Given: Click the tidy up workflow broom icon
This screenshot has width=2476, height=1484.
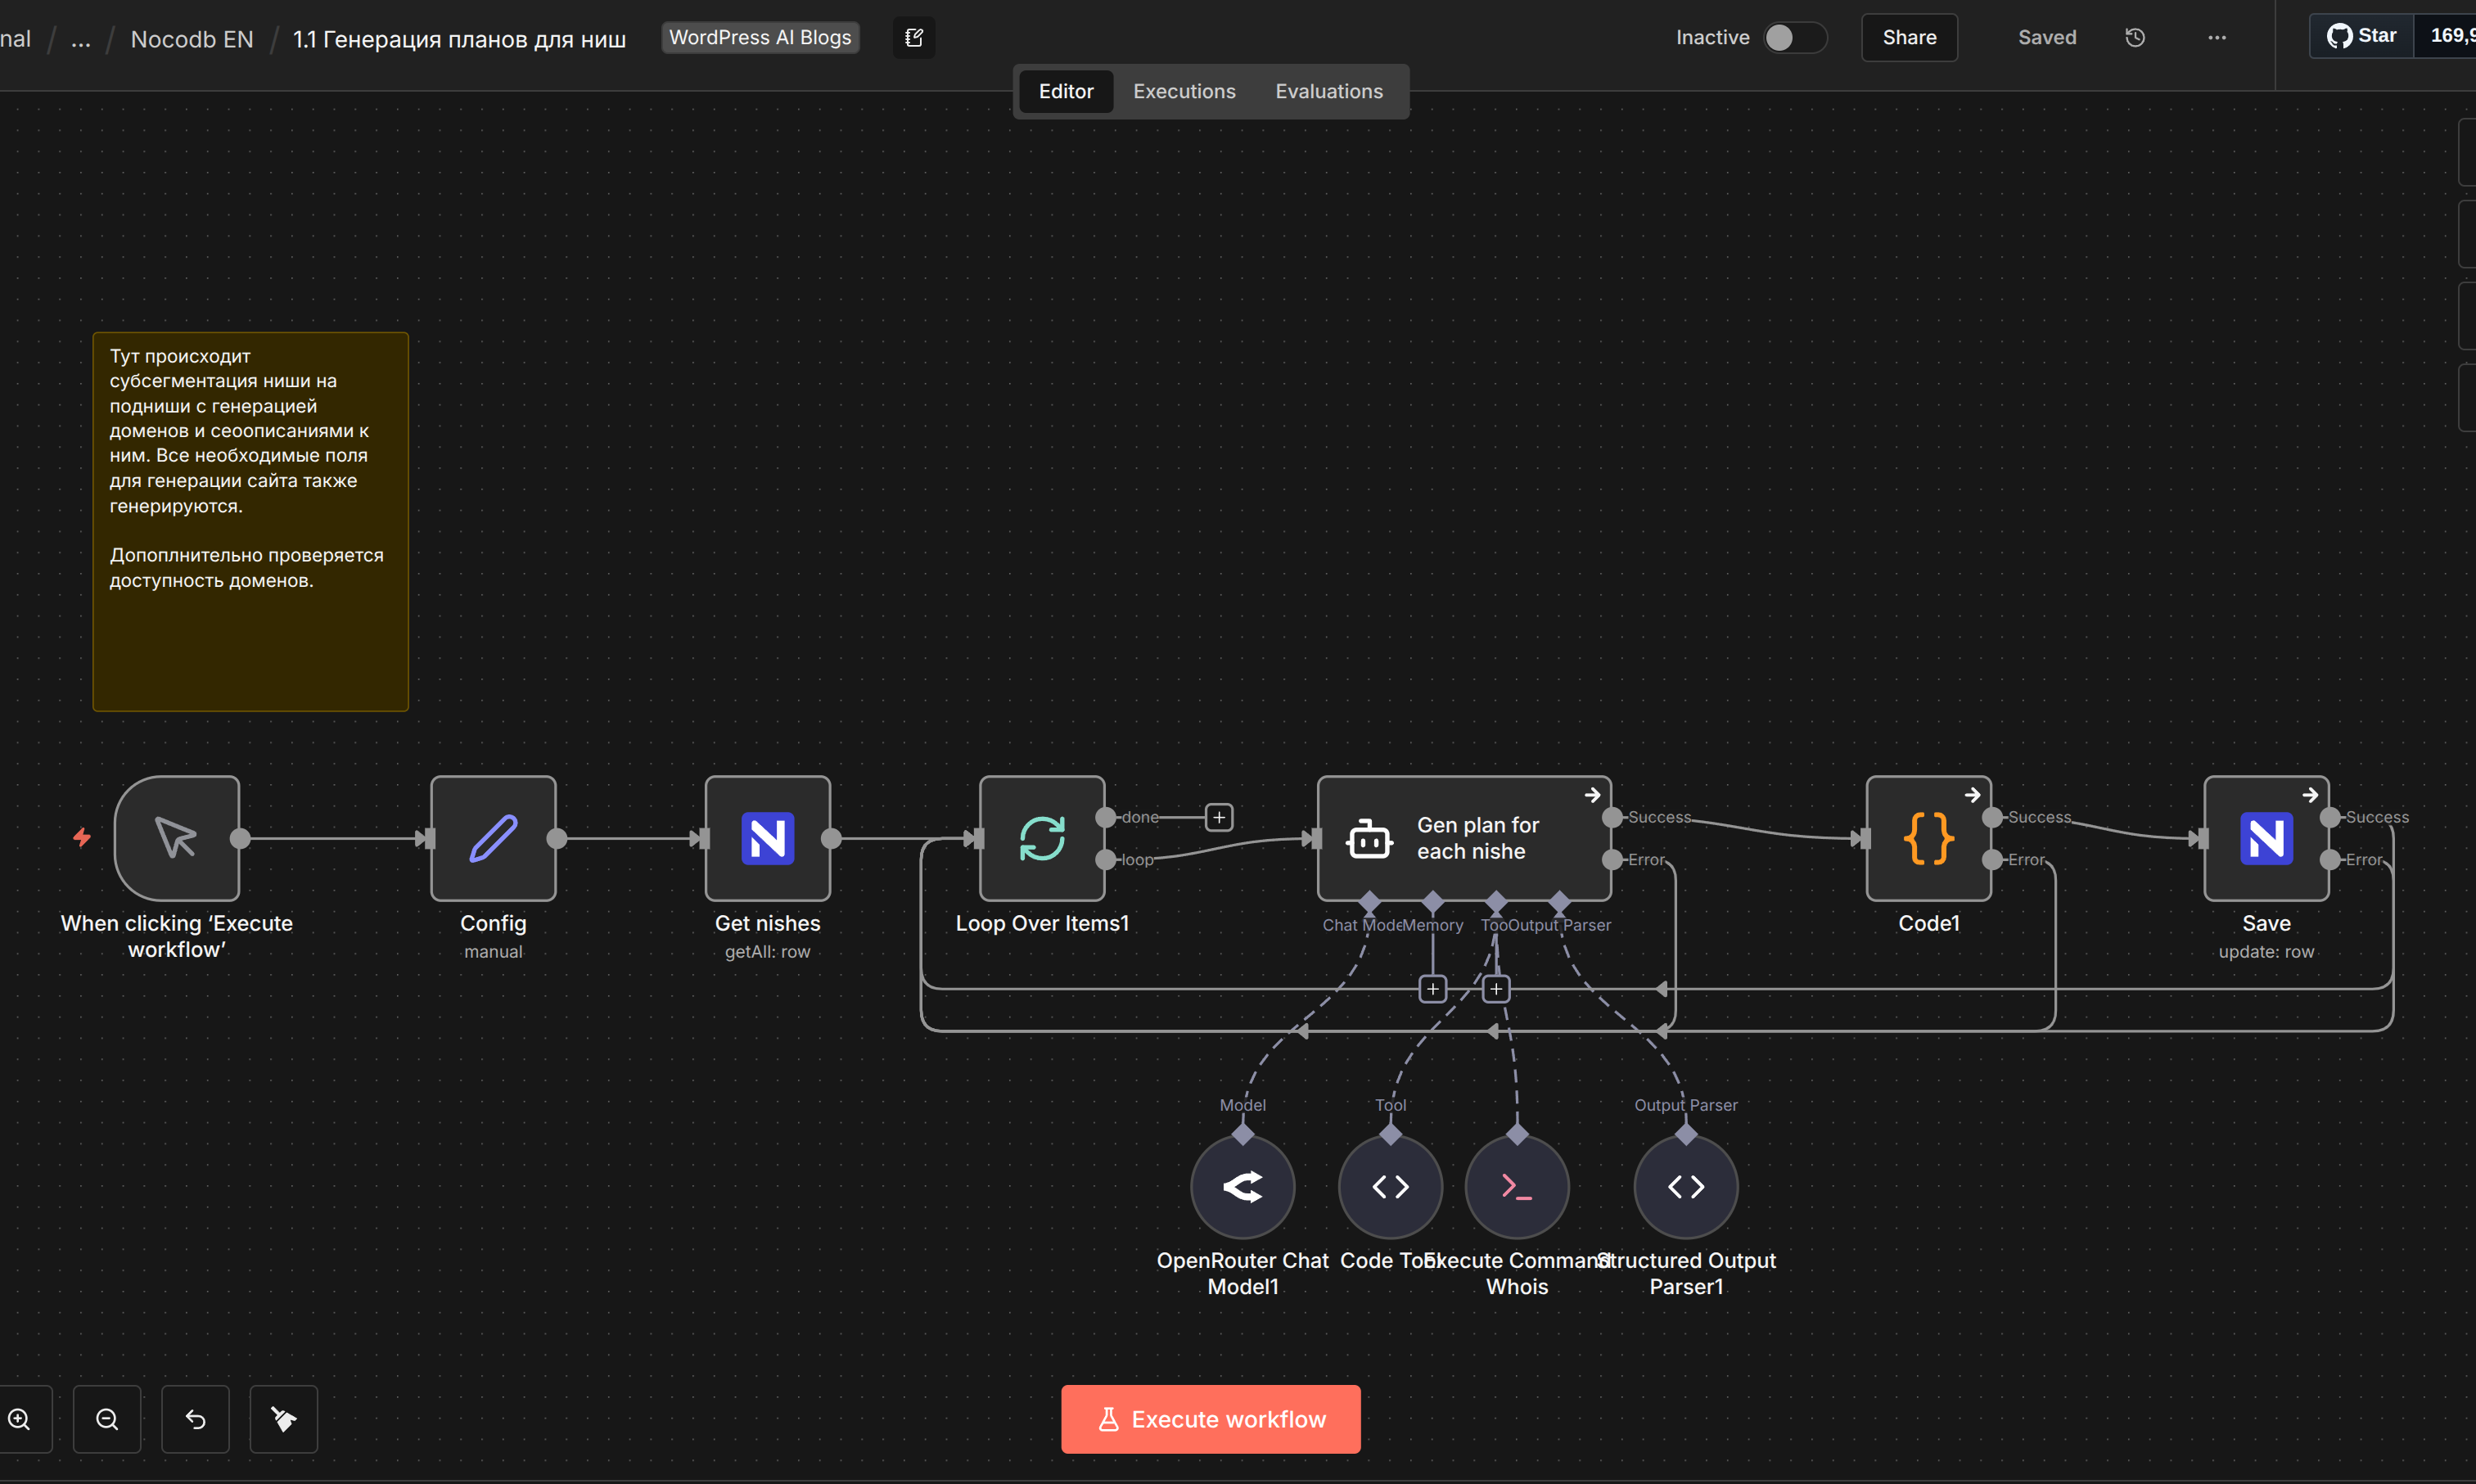Looking at the screenshot, I should (x=283, y=1419).
